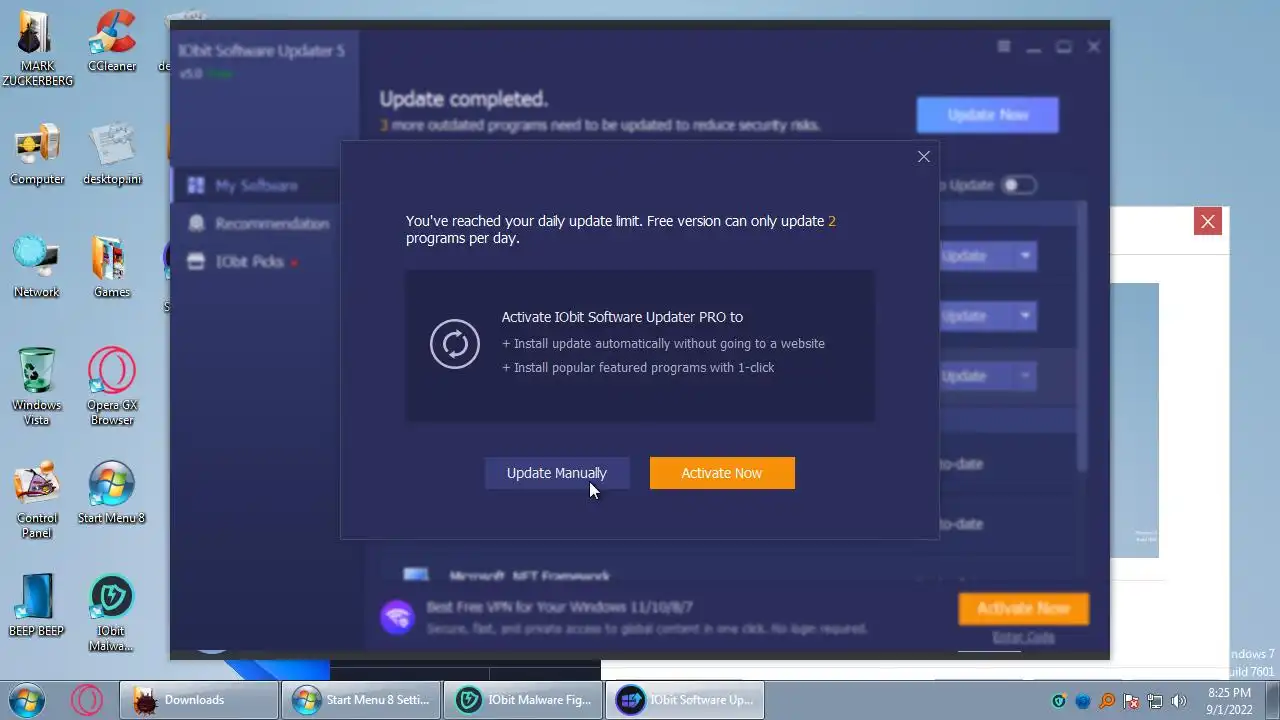Open the Start Menu 8 desktop shortcut

coord(112,493)
